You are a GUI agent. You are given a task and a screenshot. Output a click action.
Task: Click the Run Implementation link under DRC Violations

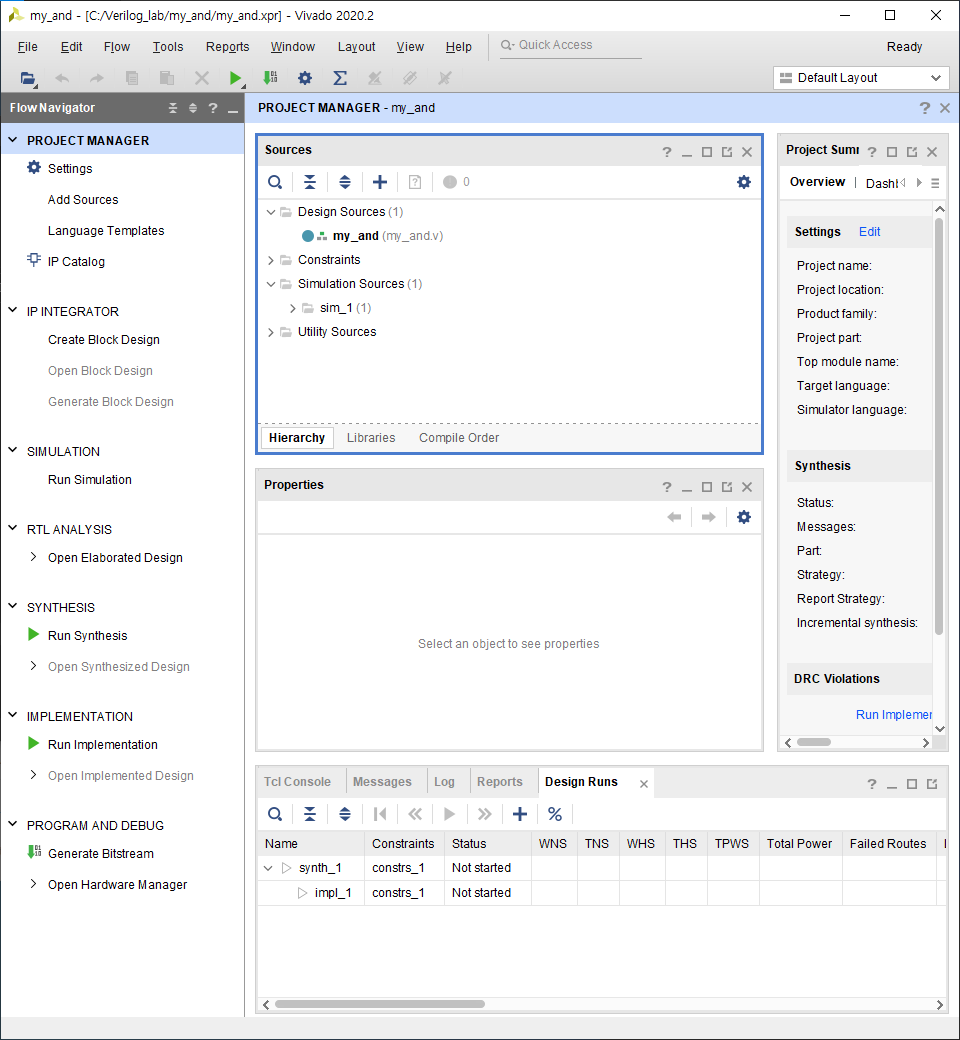coord(893,714)
